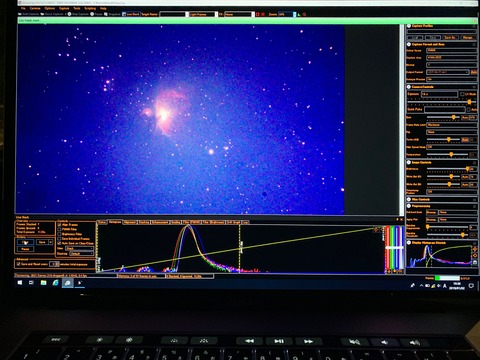The image size is (480, 360).
Task: Open the Save button dropdown arrow
Action: [51, 242]
